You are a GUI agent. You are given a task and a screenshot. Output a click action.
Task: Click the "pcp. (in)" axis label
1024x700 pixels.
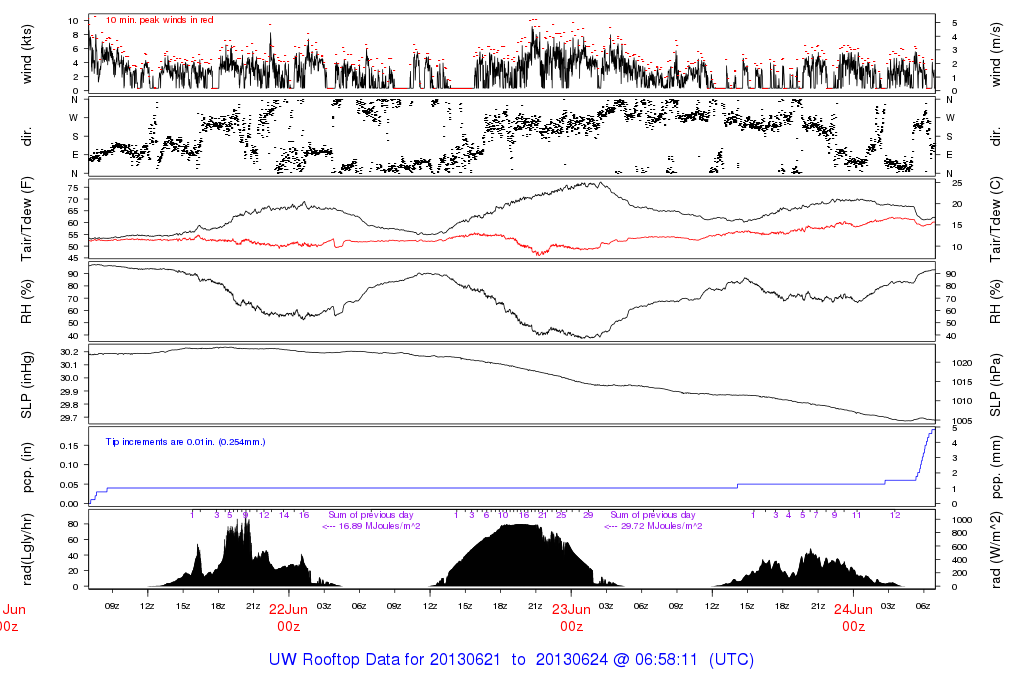pyautogui.click(x=27, y=468)
